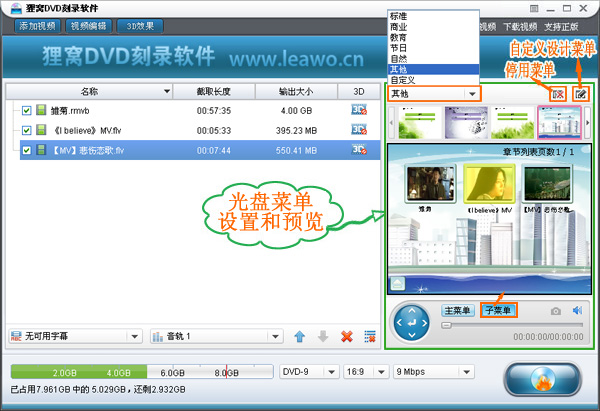Open the 无可用字幕 subtitle dropdown

coord(75,336)
